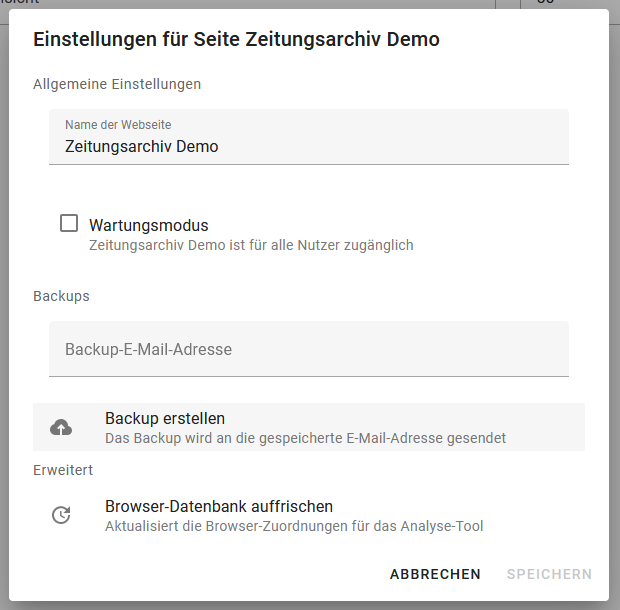Focus the Backup-E-Mail-Adresse field
Screen dimensions: 620x610
(x=308, y=350)
